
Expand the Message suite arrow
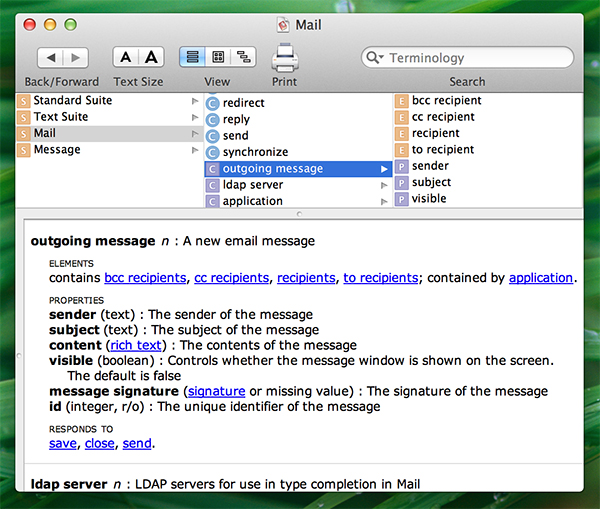point(195,150)
